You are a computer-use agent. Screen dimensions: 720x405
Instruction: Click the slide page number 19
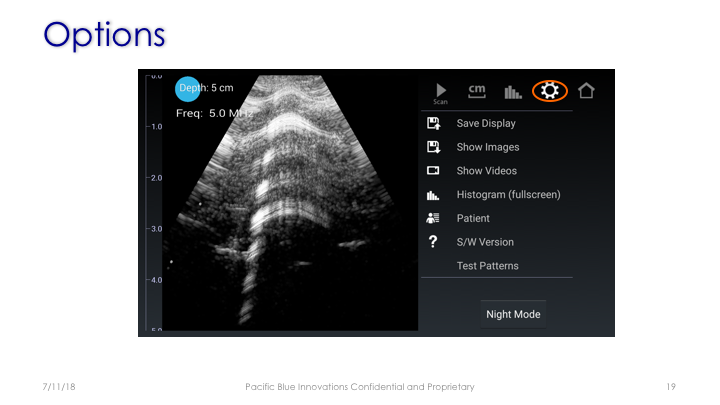tap(671, 387)
